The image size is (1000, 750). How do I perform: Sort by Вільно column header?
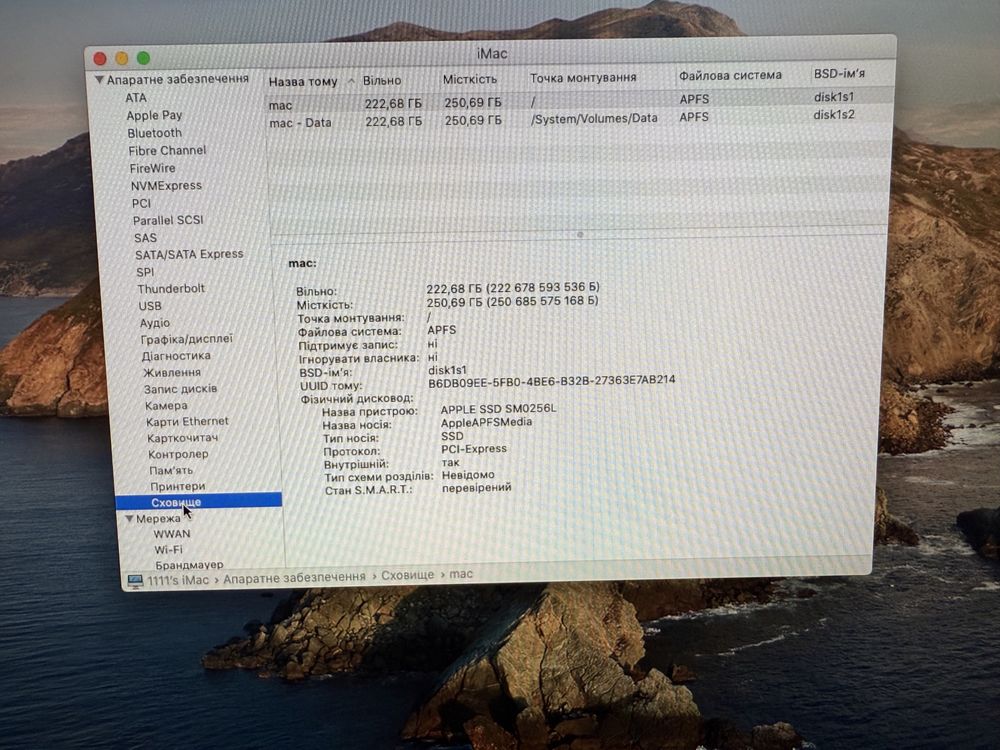point(382,80)
